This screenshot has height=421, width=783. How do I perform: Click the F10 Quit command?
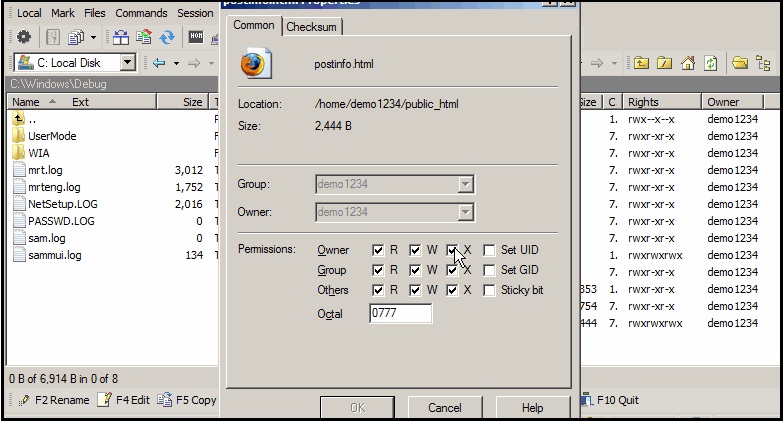(610, 400)
